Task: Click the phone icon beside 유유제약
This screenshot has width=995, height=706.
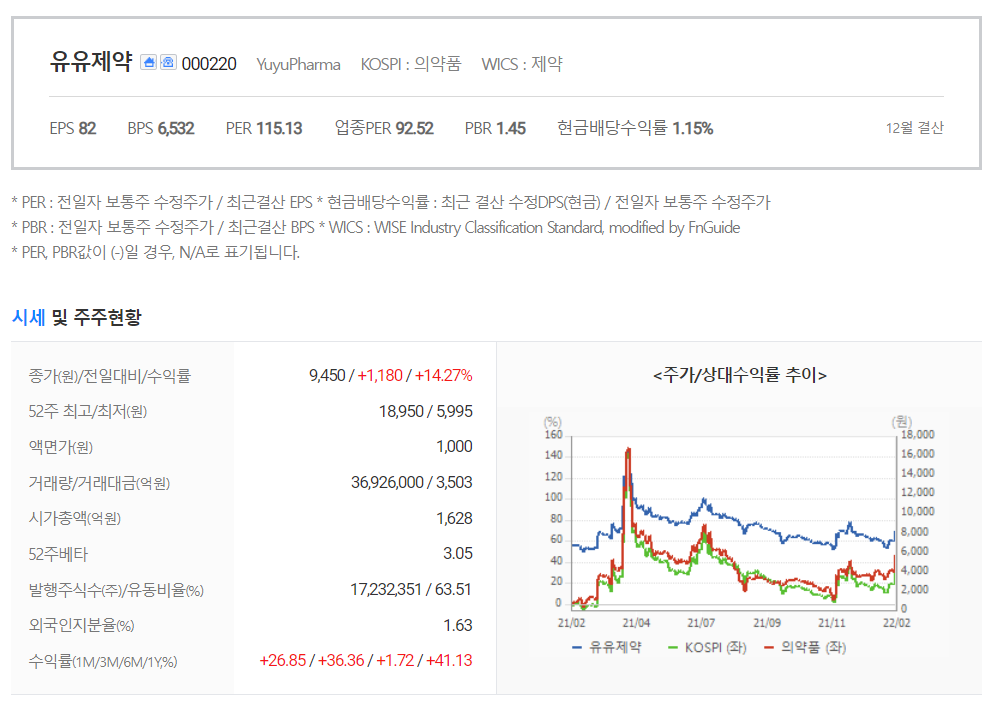Action: point(168,62)
